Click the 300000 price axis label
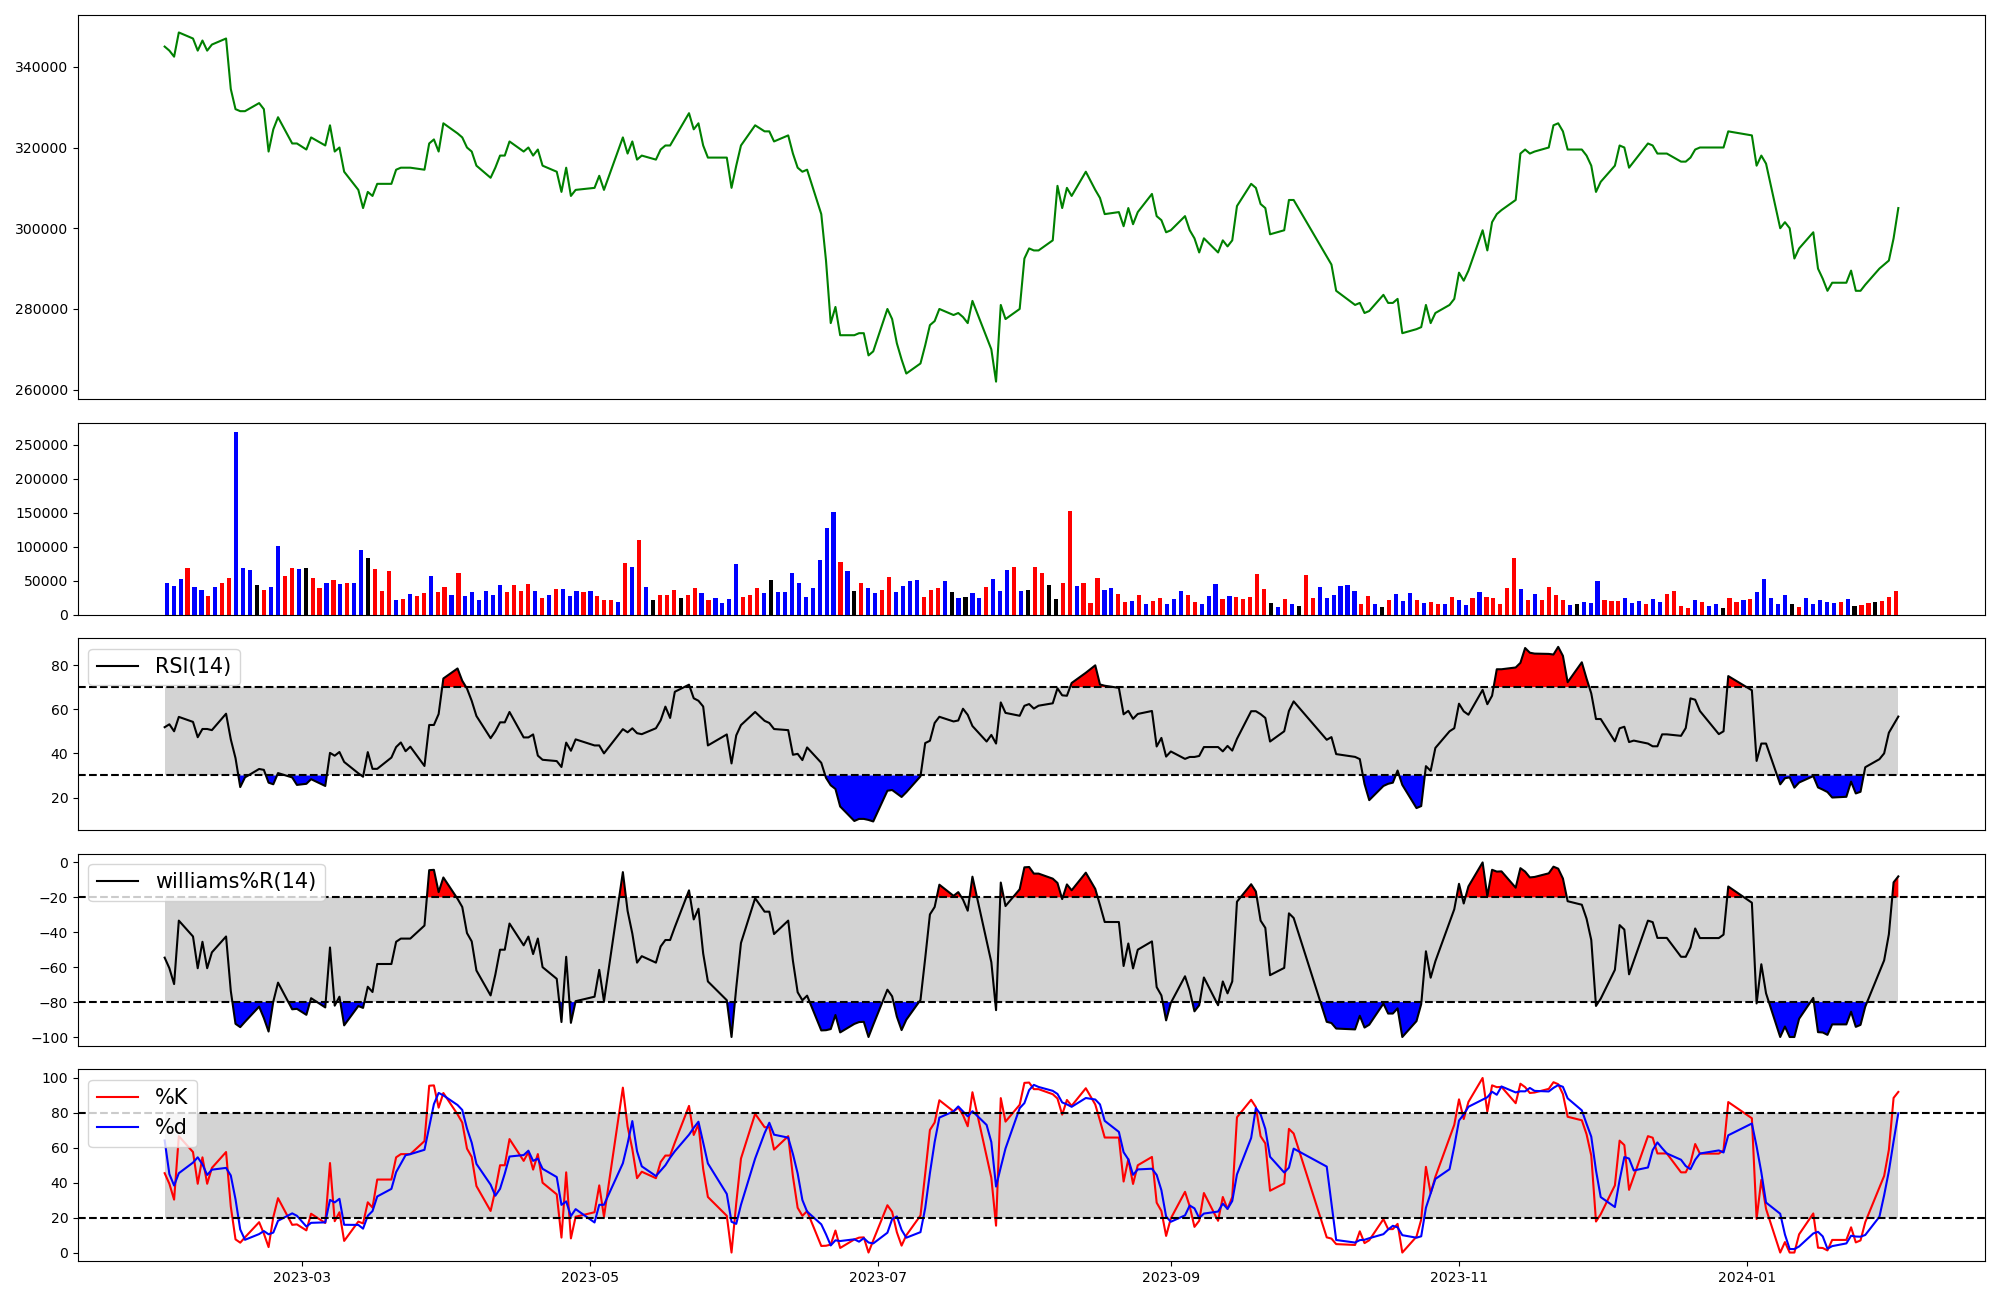The image size is (2000, 1300). pos(41,229)
